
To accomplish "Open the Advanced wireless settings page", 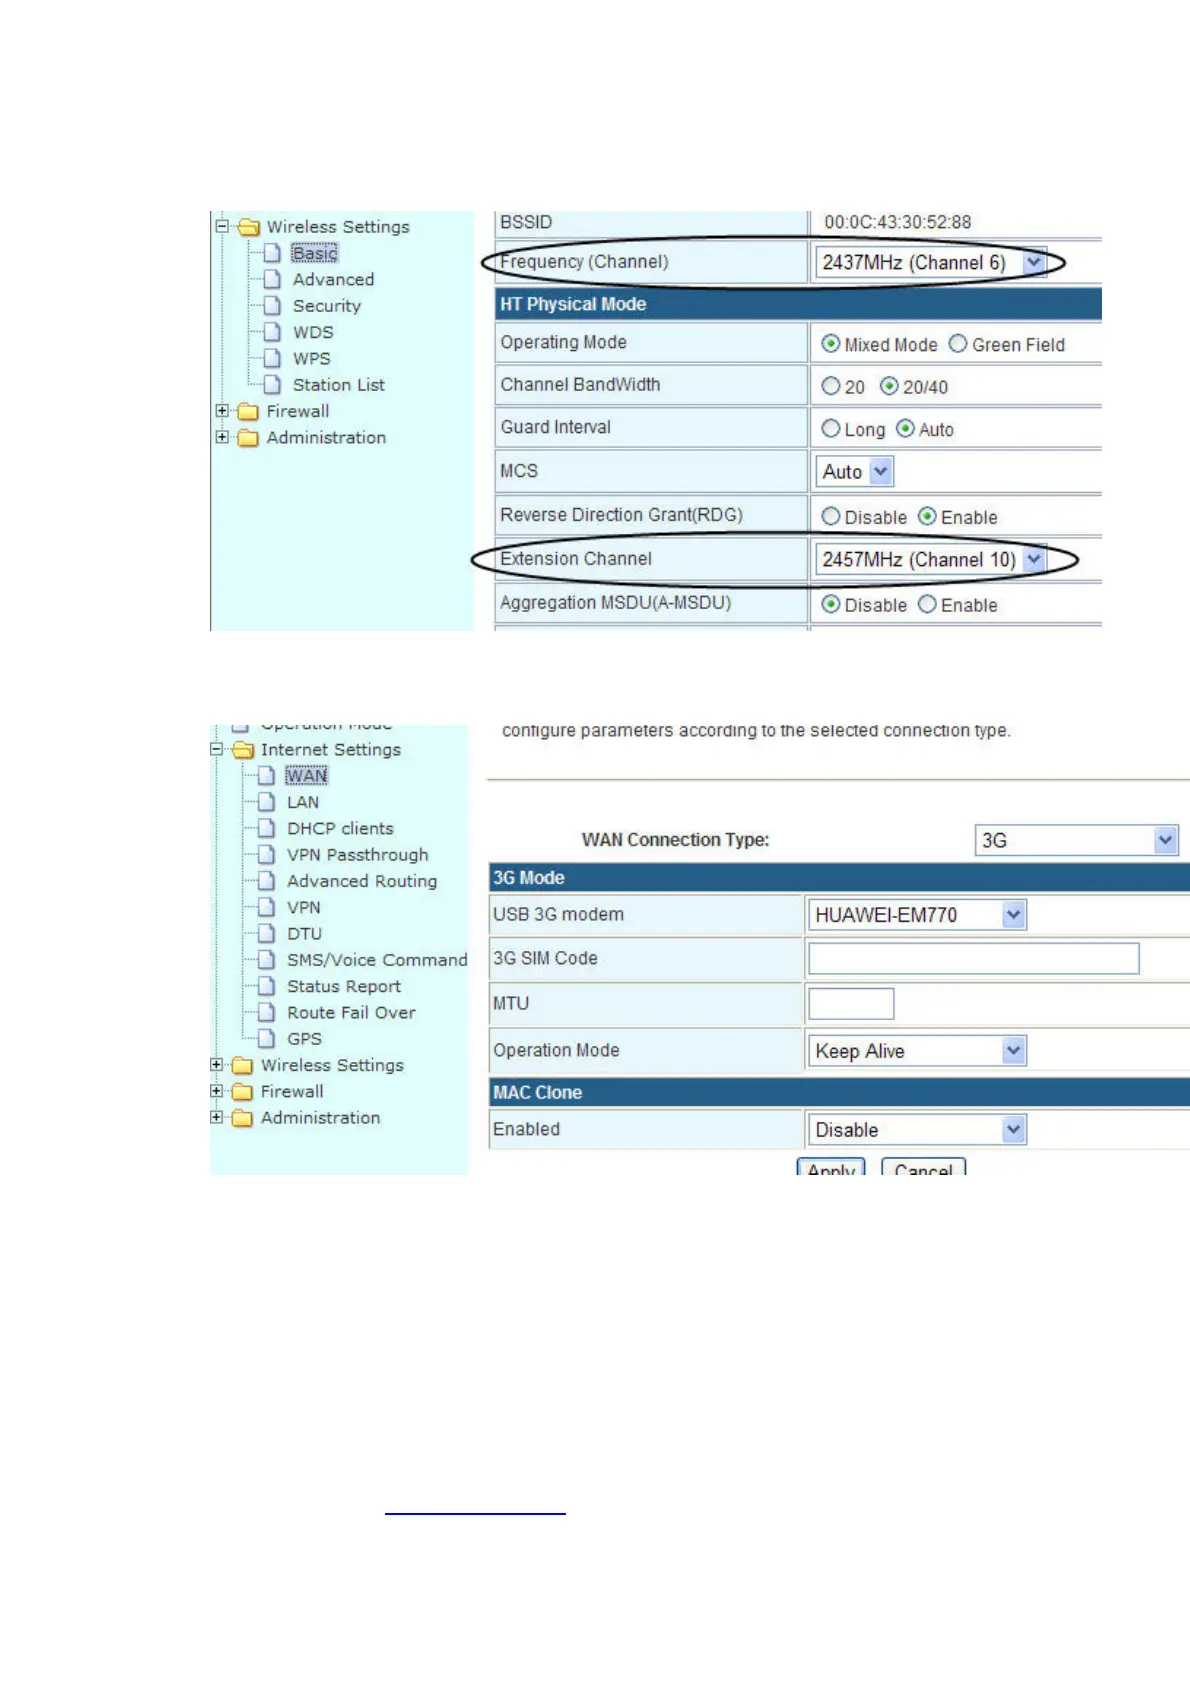I will (x=333, y=280).
